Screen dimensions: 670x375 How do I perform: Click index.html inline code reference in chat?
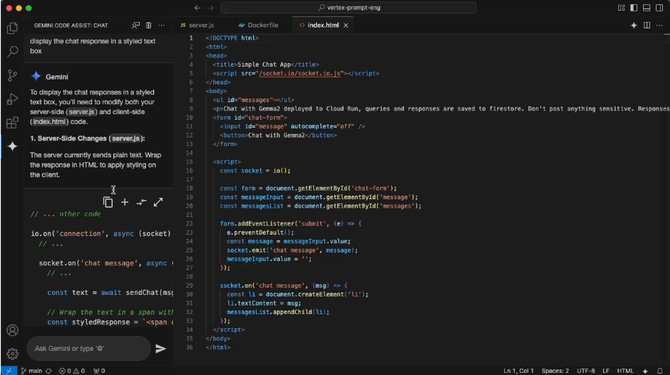pyautogui.click(x=49, y=122)
